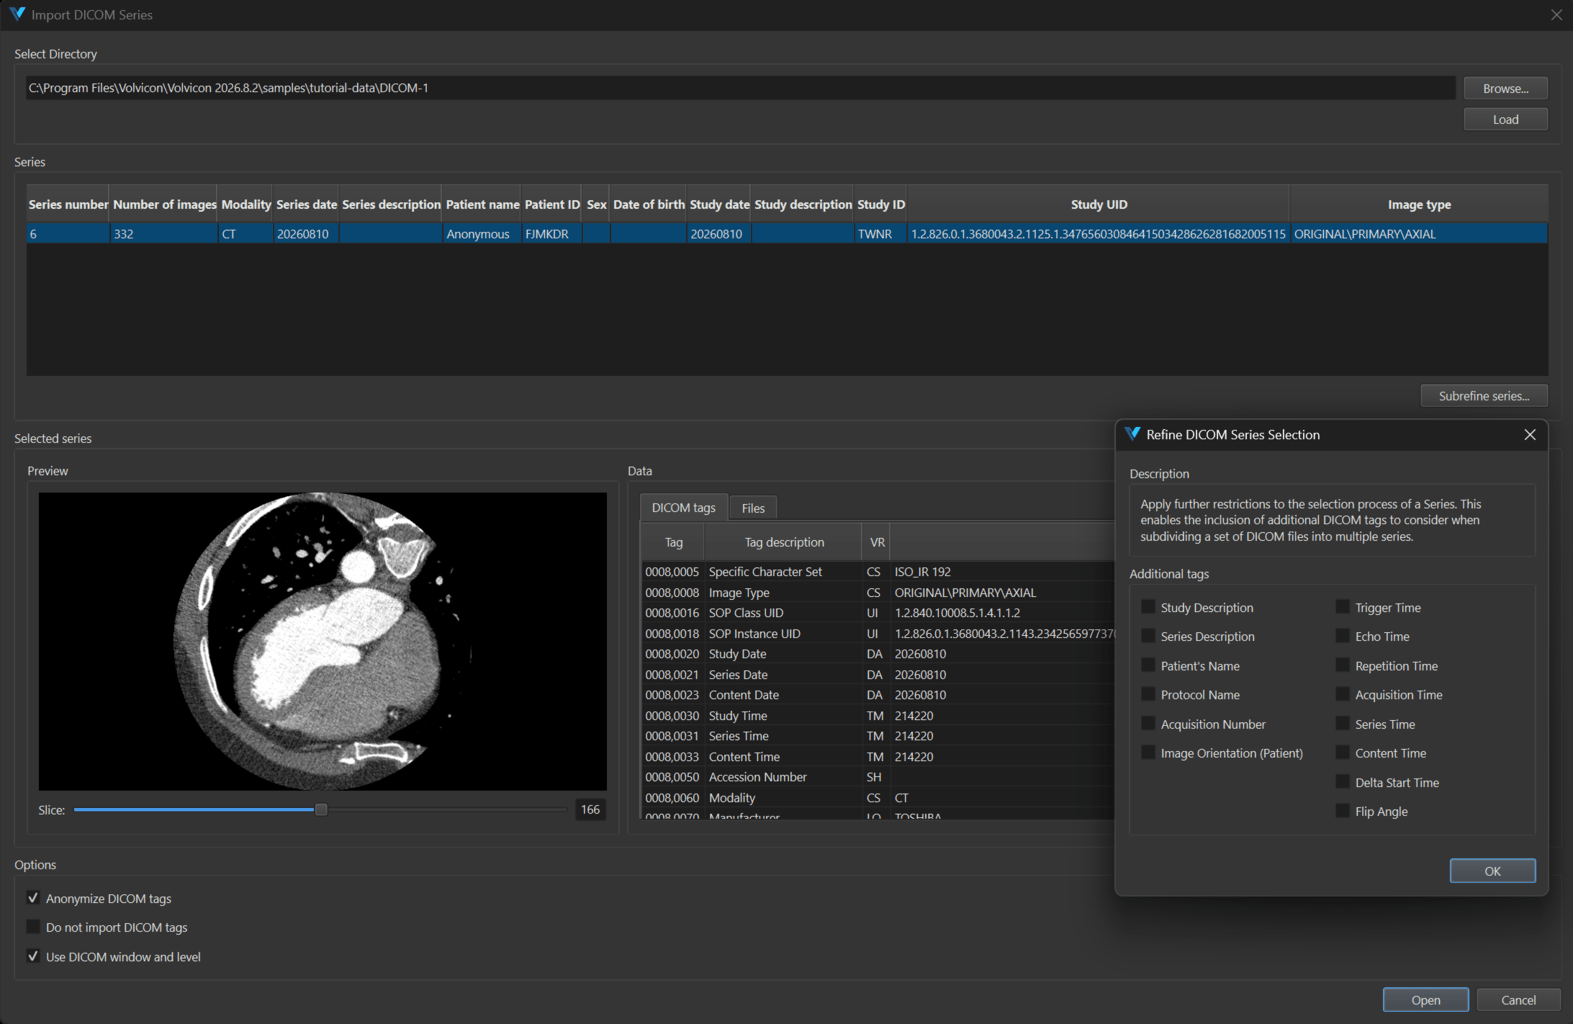This screenshot has height=1024, width=1573.
Task: Select series row with Patient ID FJMKDR
Action: pos(787,234)
